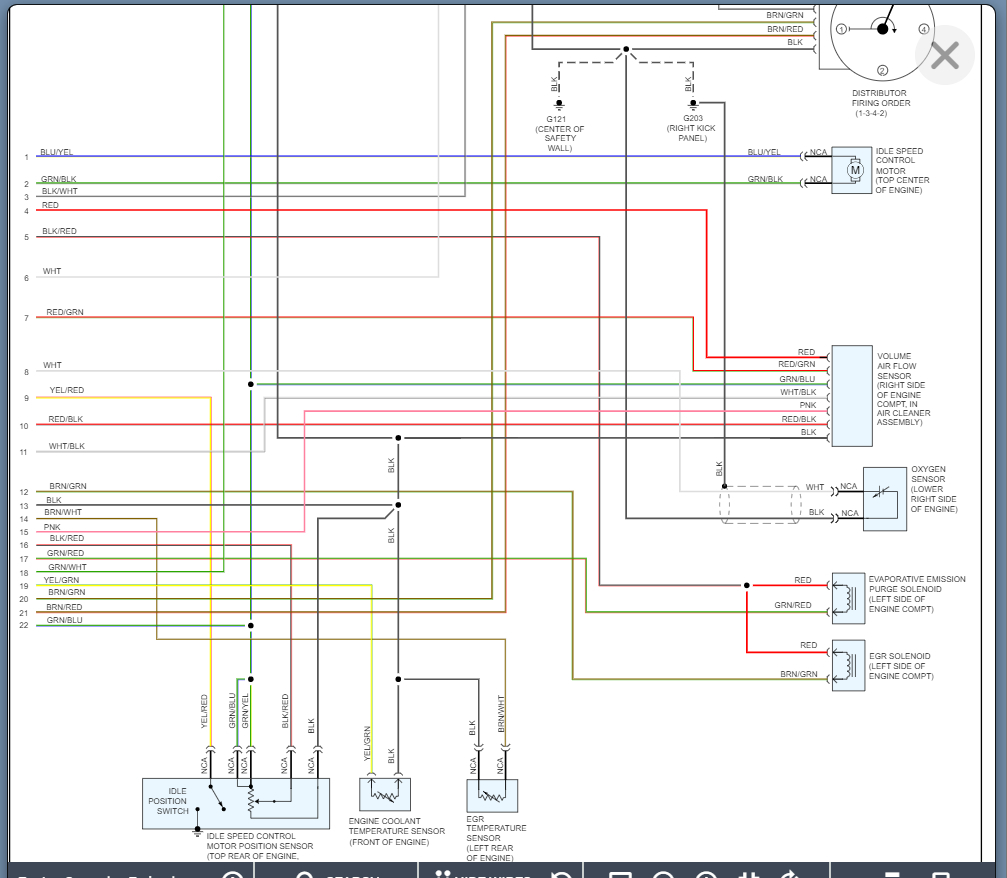Select the YEL/RED wire at pin 9
Screen dimensions: 1007x878
(x=123, y=398)
